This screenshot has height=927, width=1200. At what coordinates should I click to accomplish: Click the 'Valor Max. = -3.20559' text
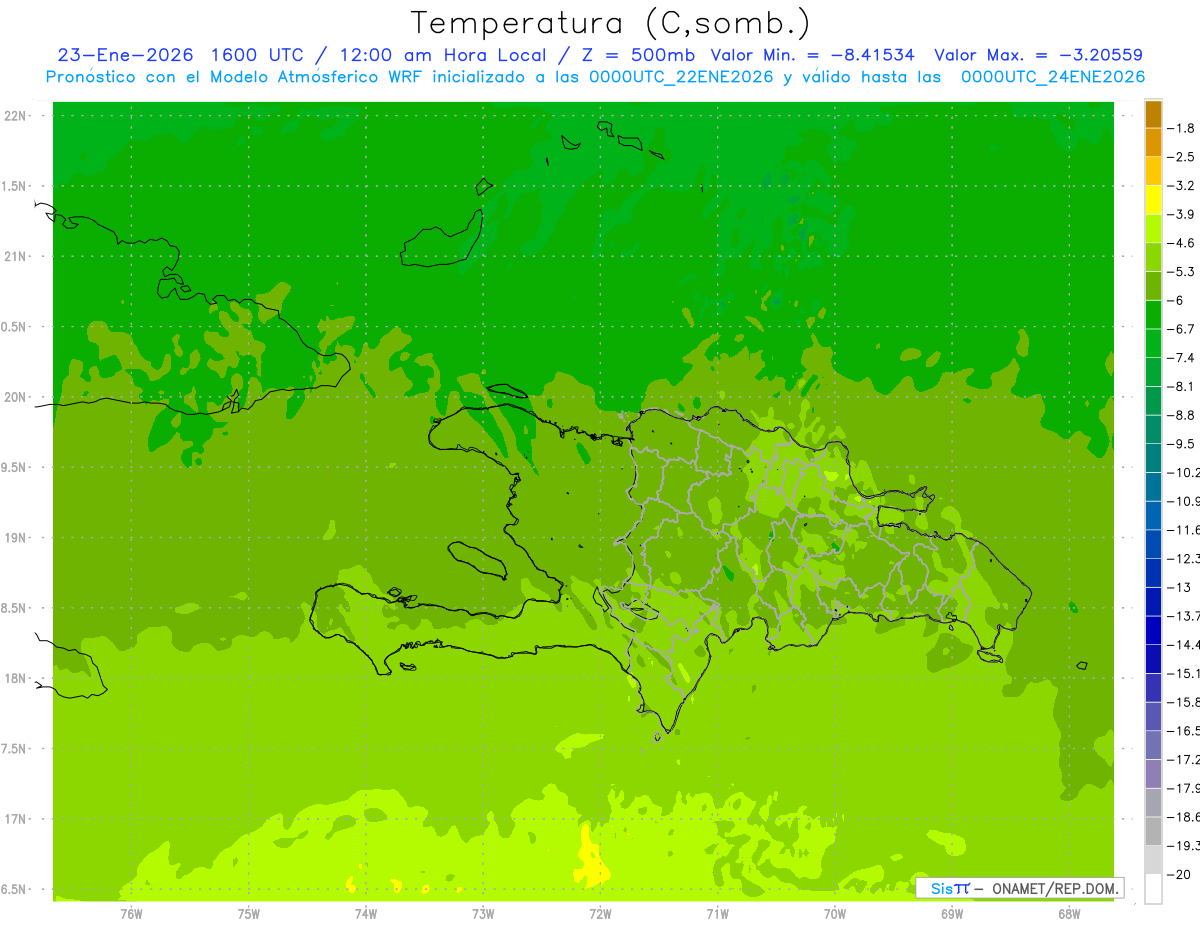click(1039, 55)
